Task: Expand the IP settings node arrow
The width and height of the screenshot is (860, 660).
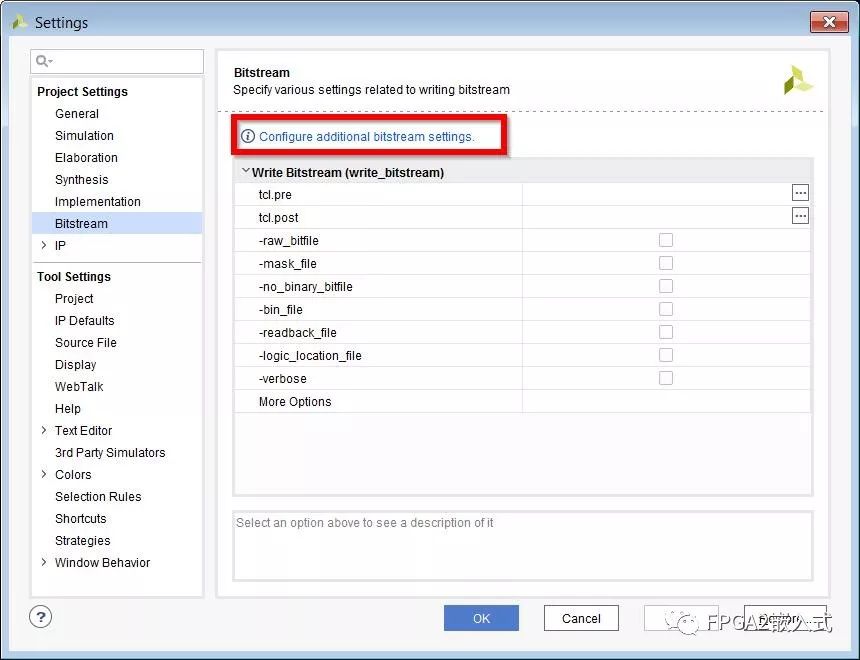Action: tap(44, 245)
